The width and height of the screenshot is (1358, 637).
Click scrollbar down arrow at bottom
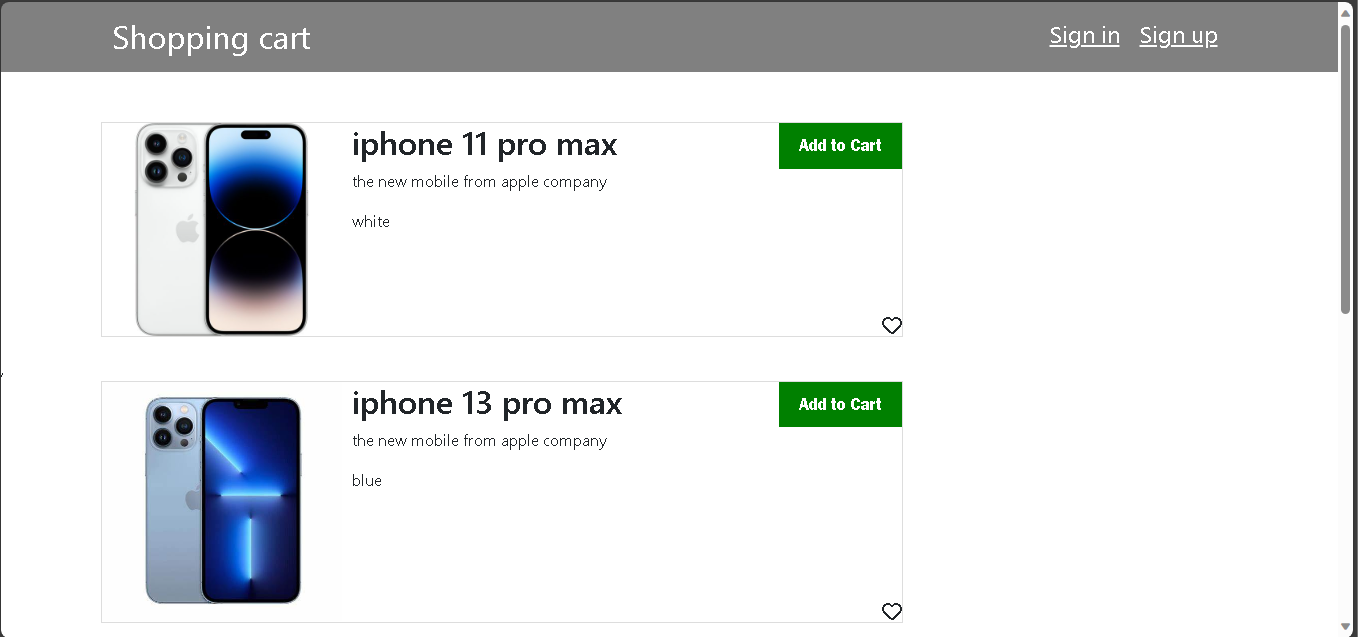(1345, 626)
